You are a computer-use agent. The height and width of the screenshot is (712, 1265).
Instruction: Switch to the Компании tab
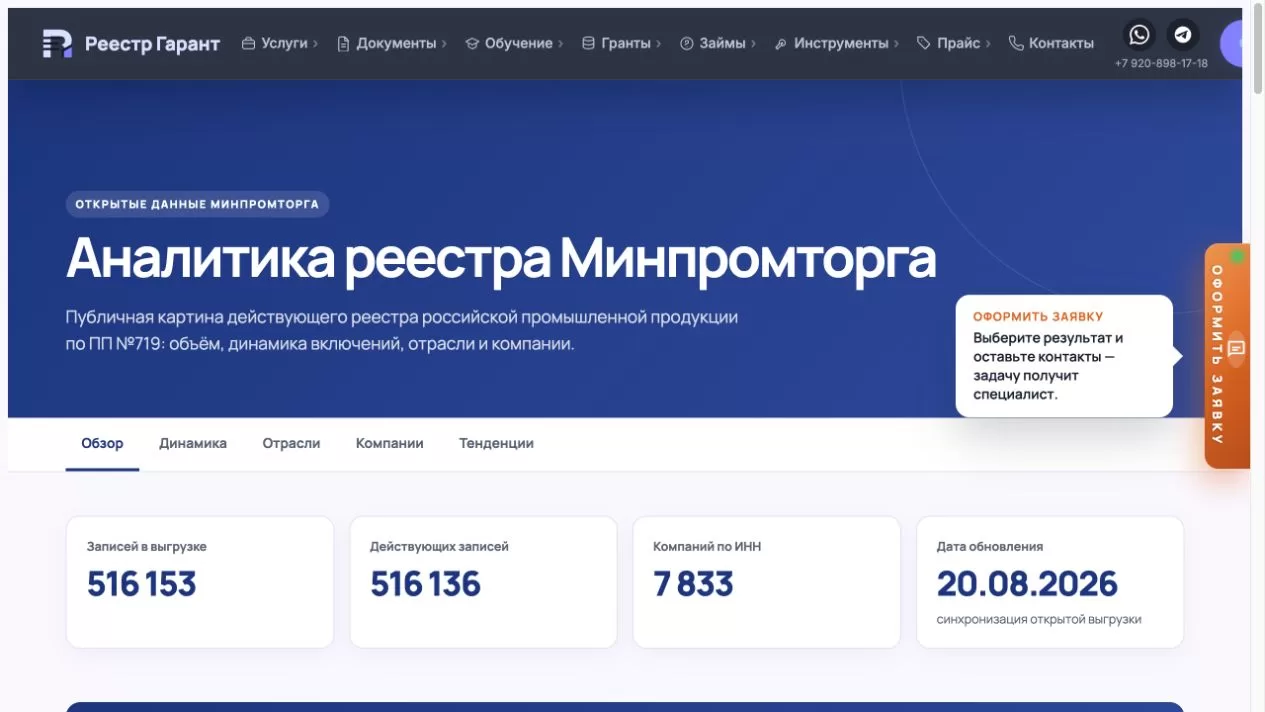tap(390, 443)
